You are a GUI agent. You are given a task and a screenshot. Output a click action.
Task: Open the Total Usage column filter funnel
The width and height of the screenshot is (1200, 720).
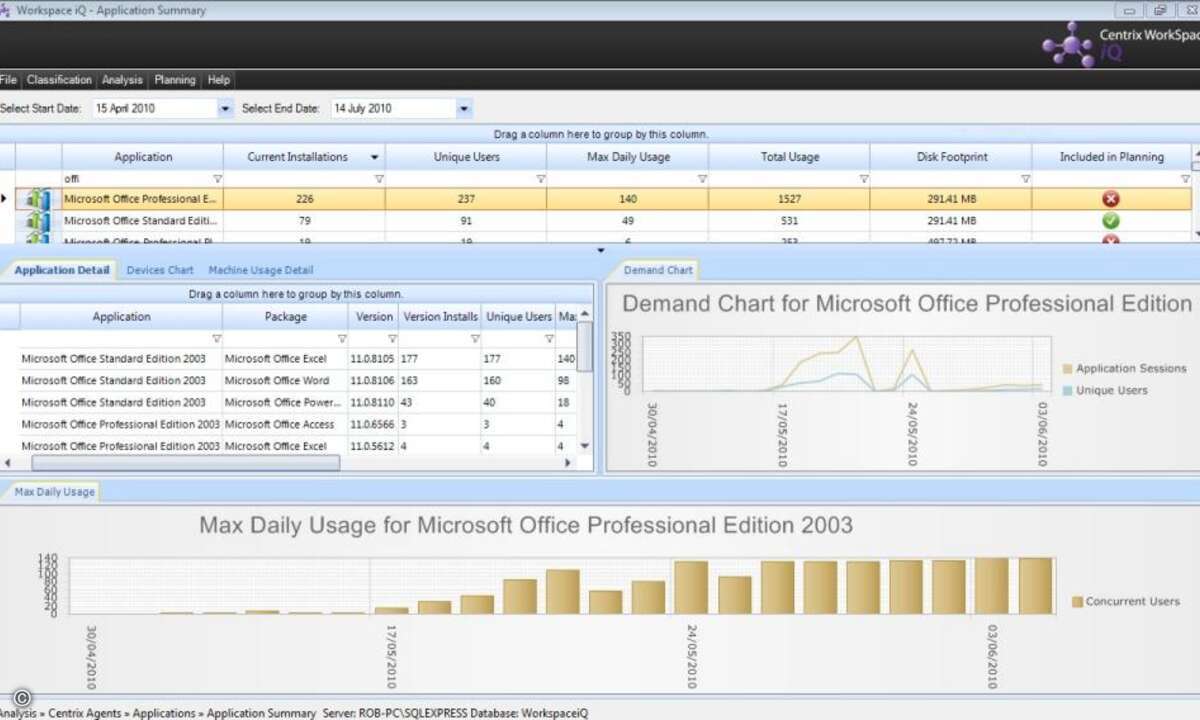point(864,179)
